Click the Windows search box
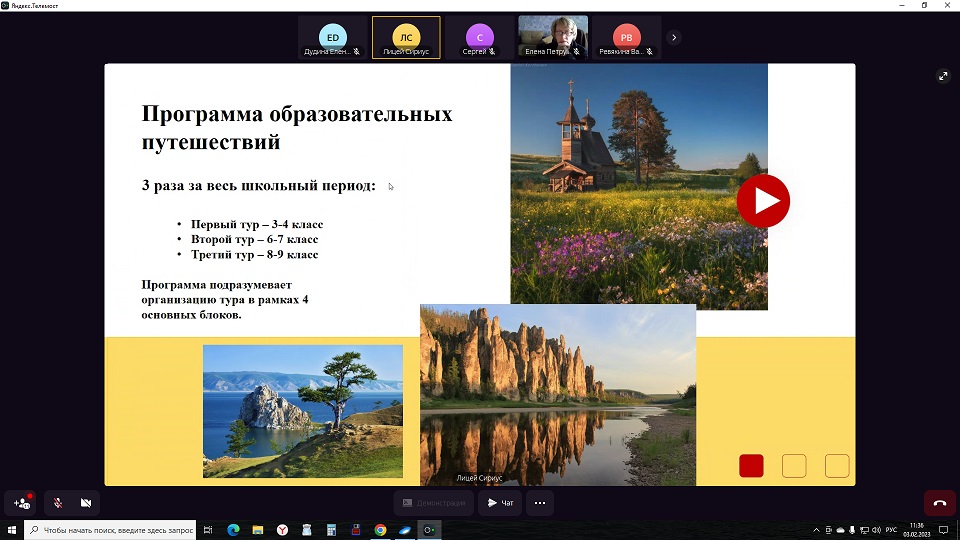Image resolution: width=960 pixels, height=540 pixels. [x=110, y=530]
